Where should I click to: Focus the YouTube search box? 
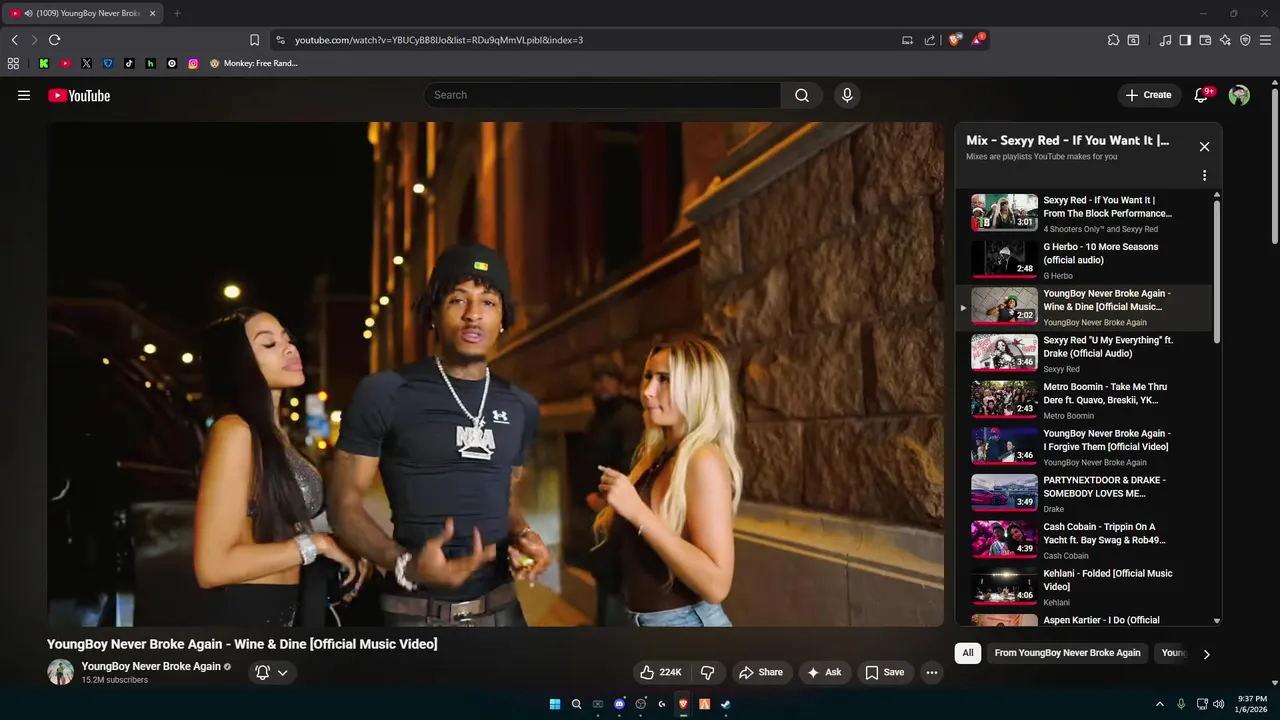[x=602, y=95]
